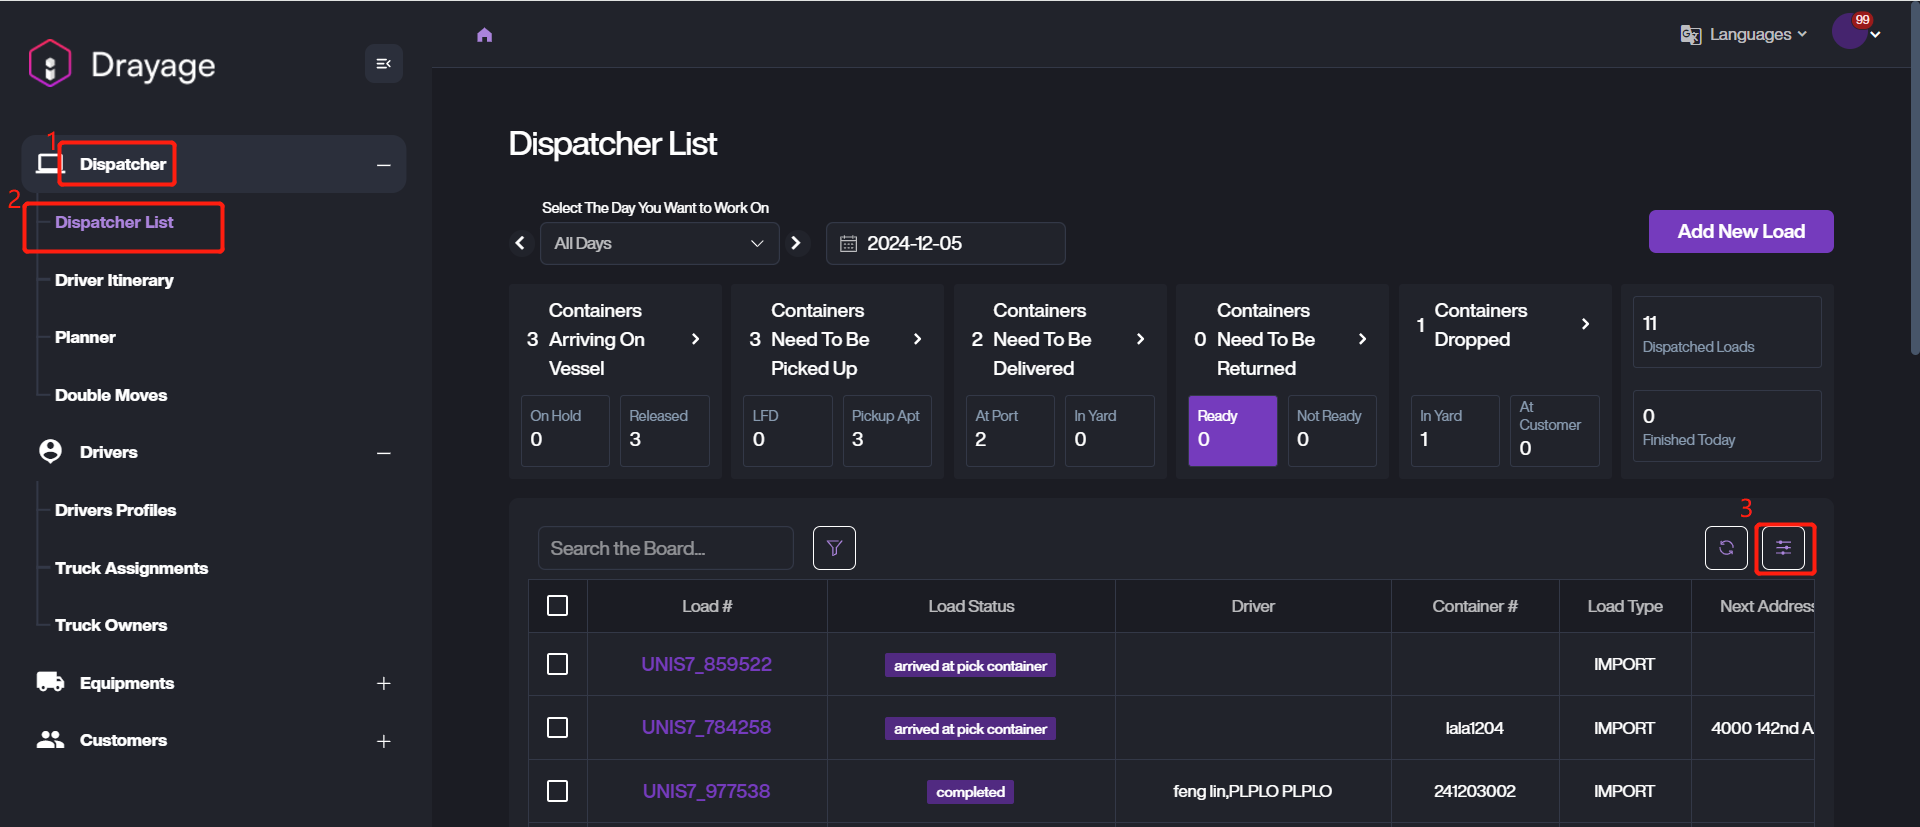The height and width of the screenshot is (827, 1920).
Task: Select the checkbox for load UNIS7_784258
Action: [x=558, y=728]
